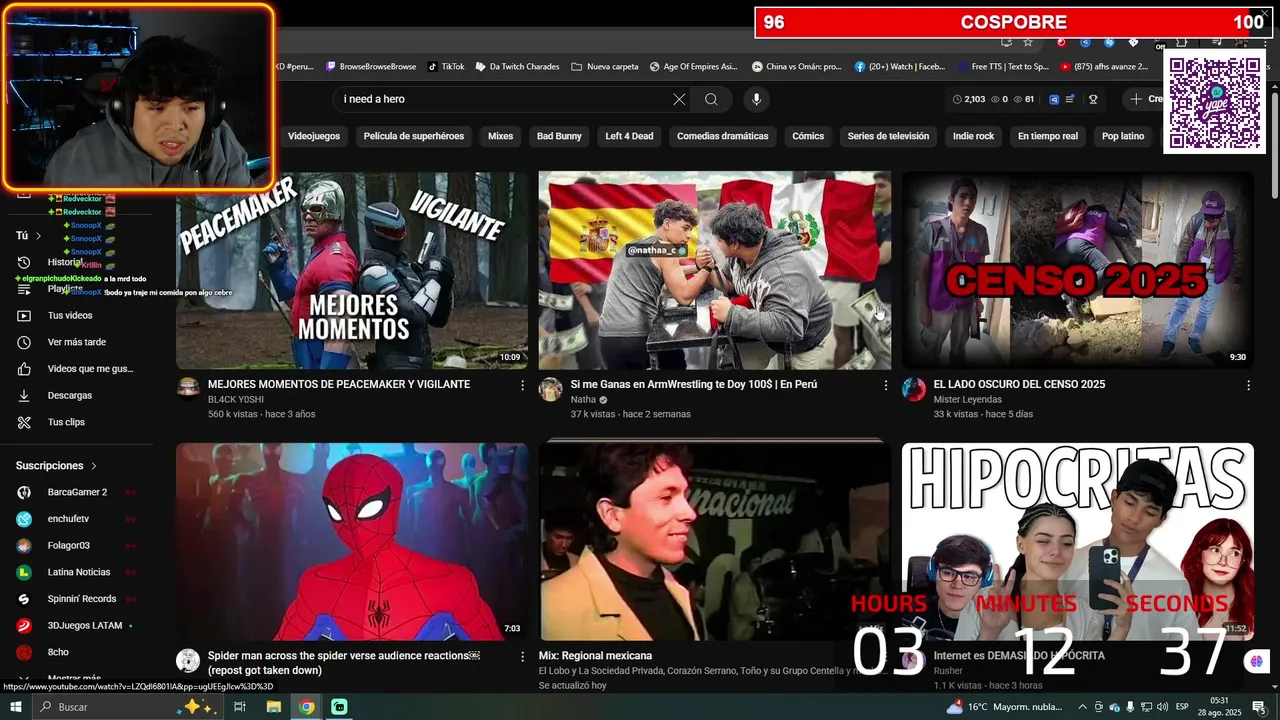Click the bookmark star in the address bar

click(1027, 42)
